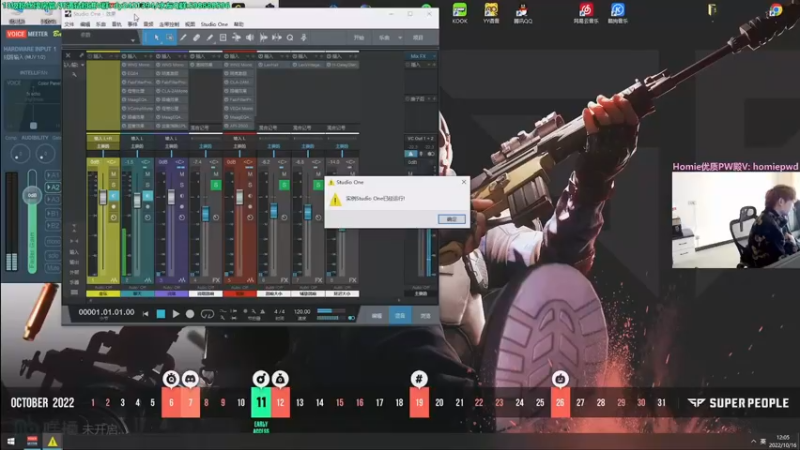Open KOOK desktop icon
The width and height of the screenshot is (800, 450).
(460, 13)
